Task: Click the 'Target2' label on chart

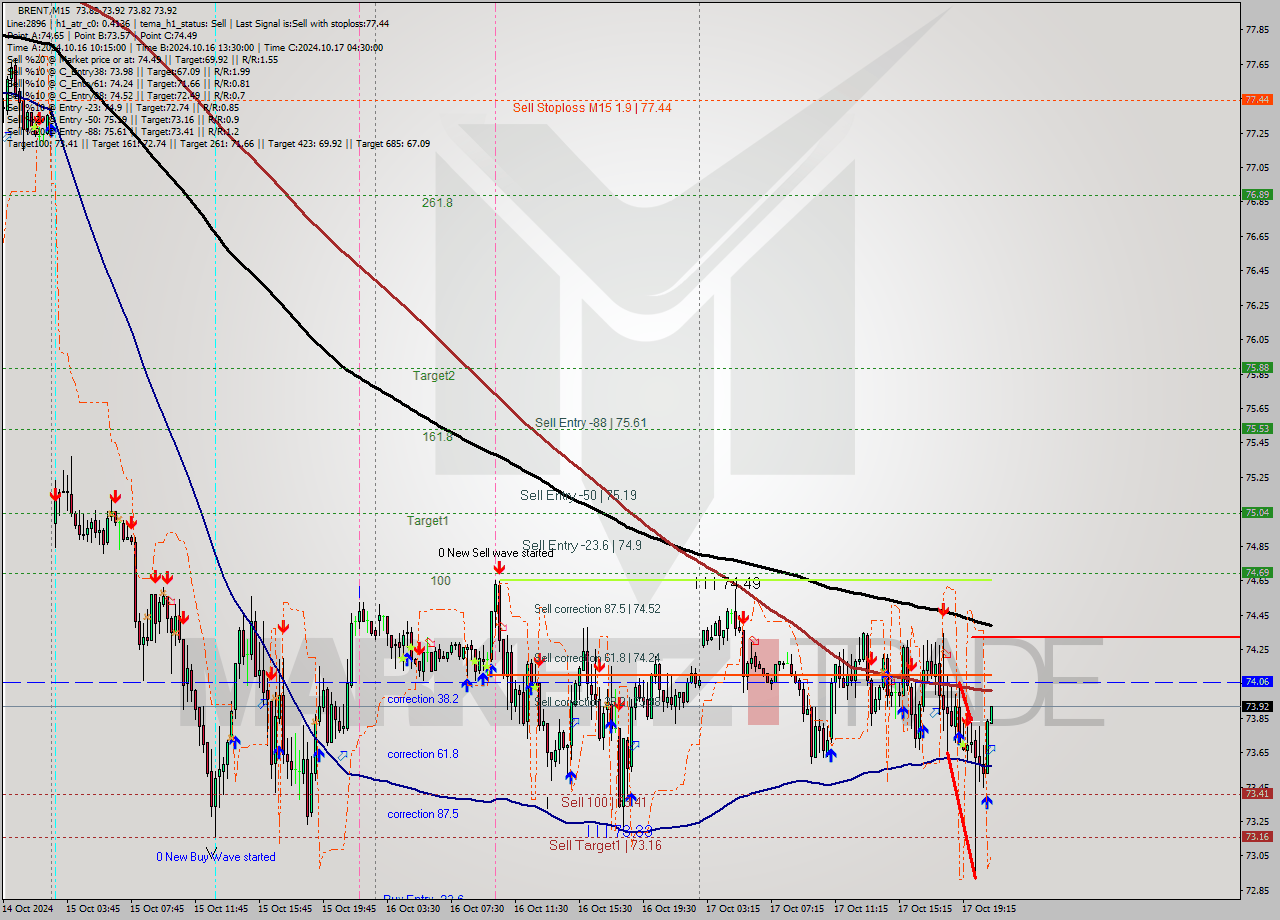Action: (x=434, y=375)
